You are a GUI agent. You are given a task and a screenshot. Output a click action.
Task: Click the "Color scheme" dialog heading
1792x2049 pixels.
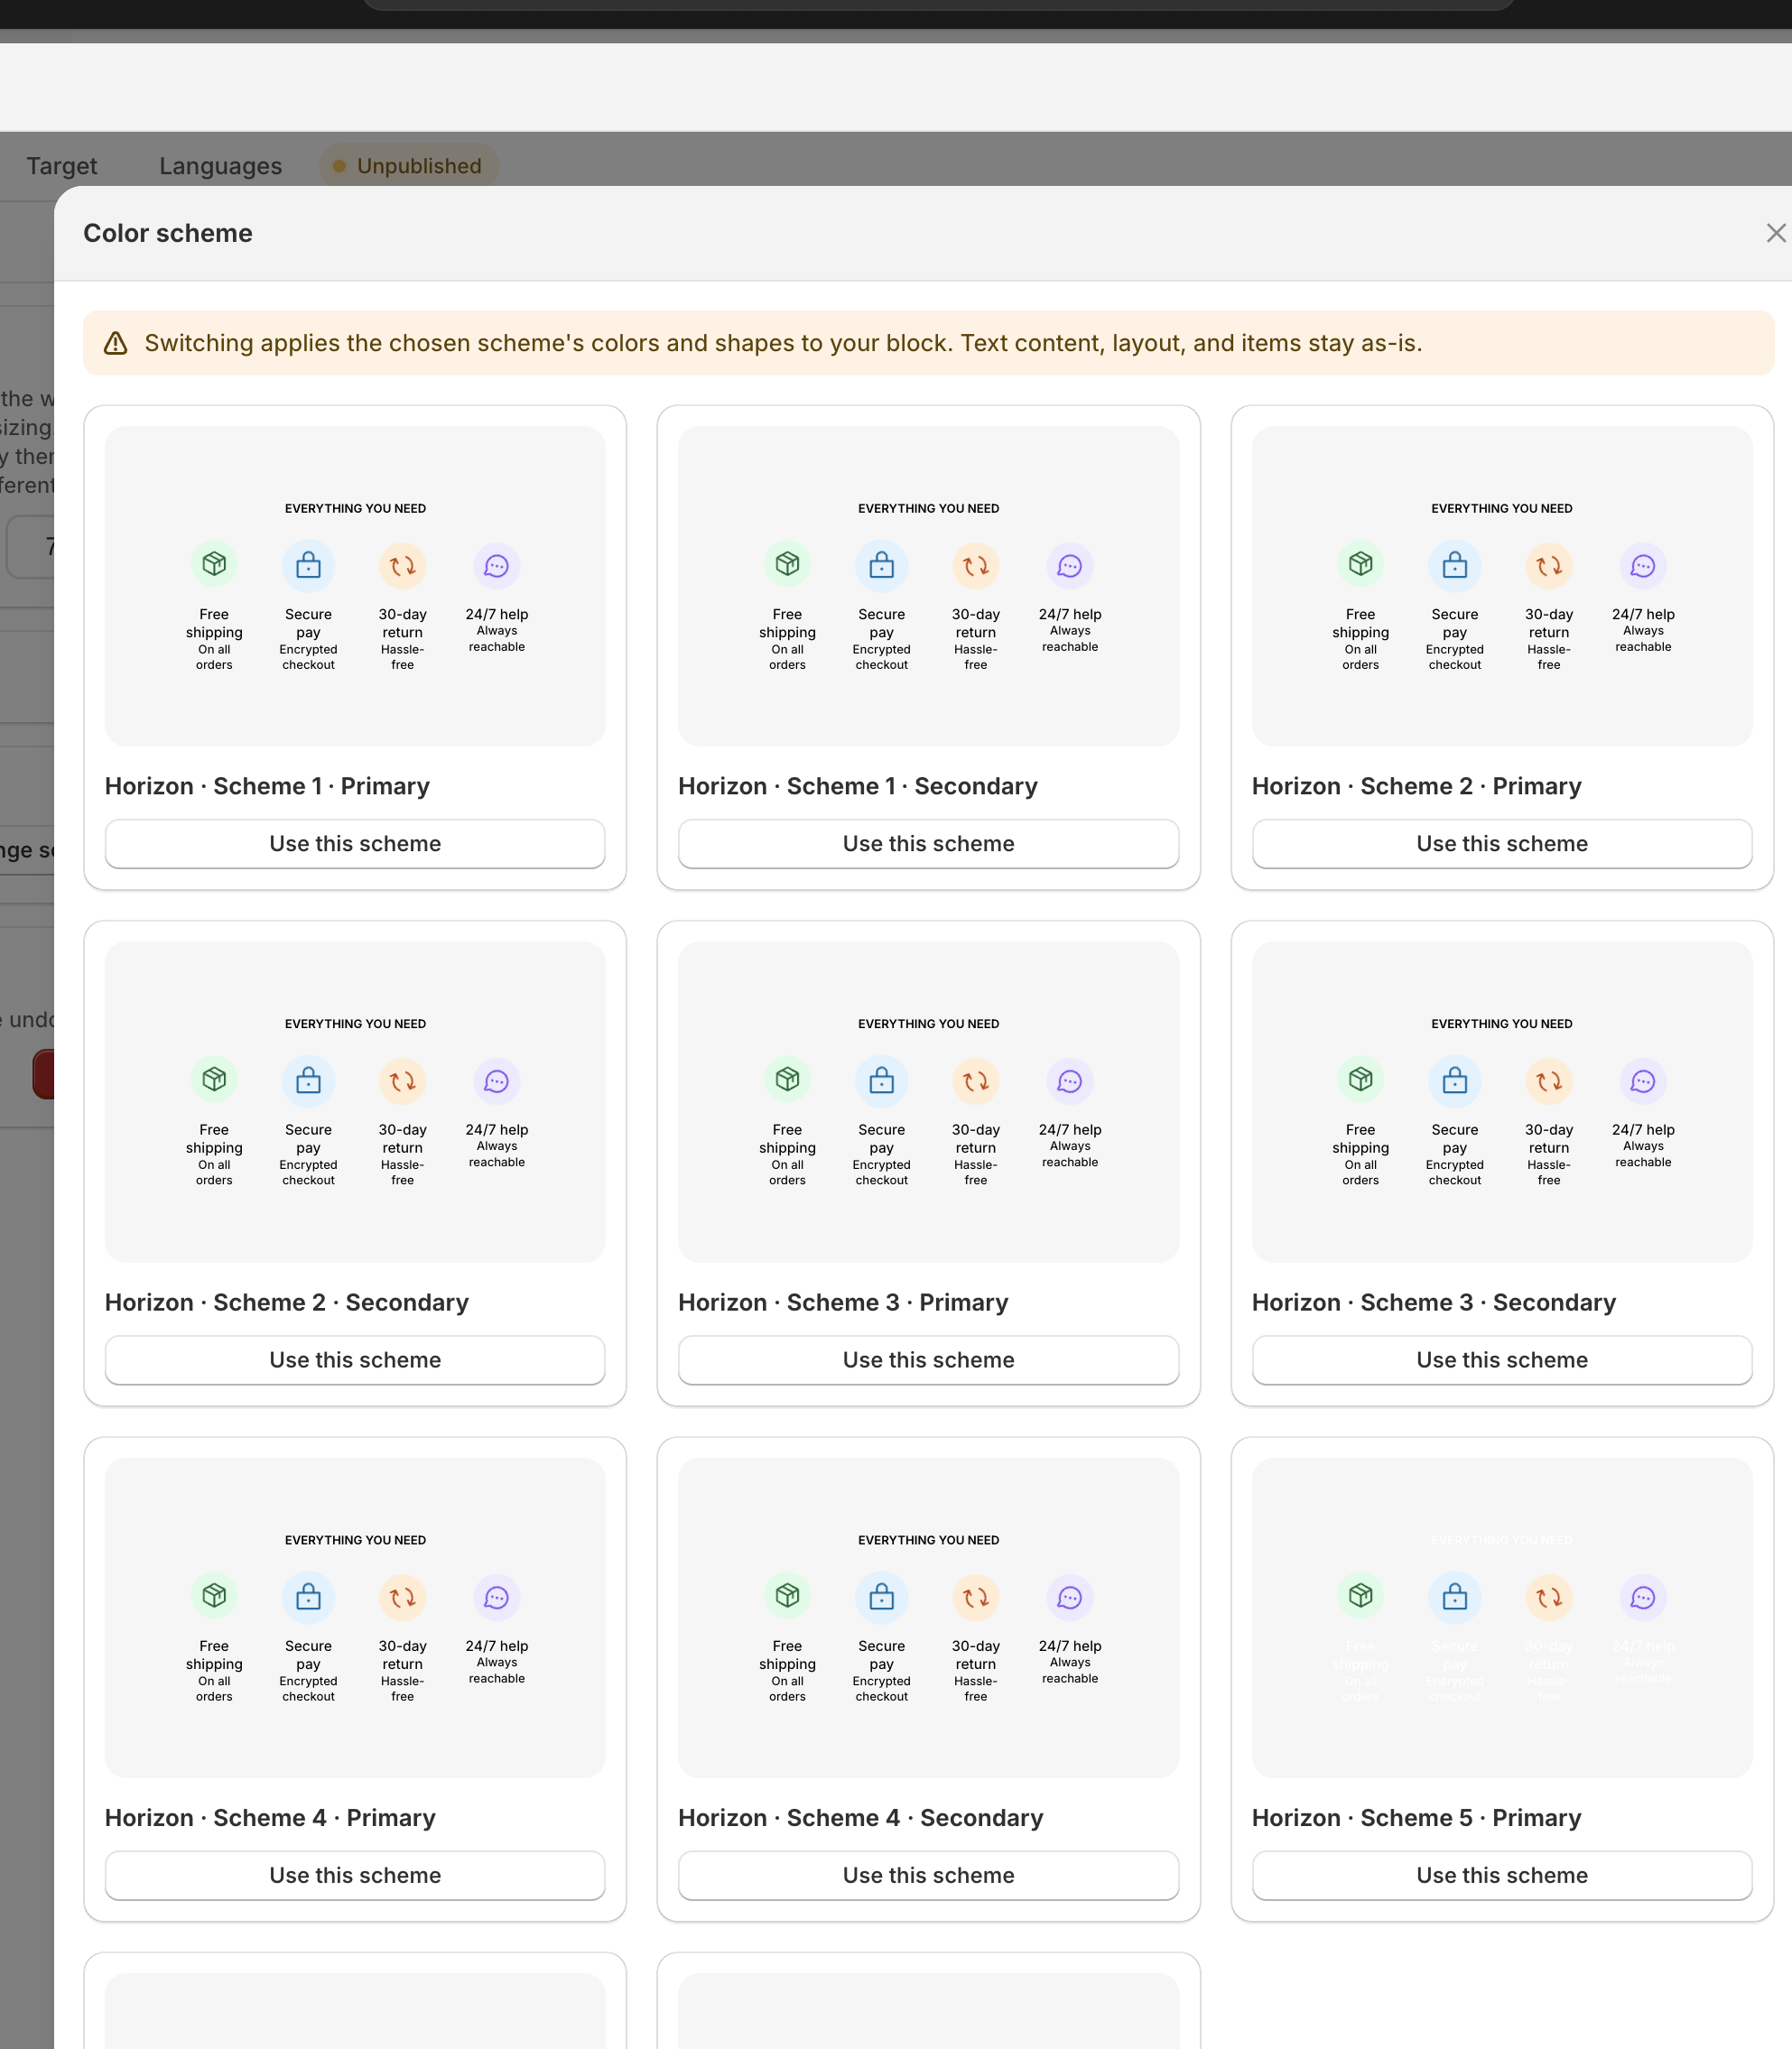click(168, 233)
